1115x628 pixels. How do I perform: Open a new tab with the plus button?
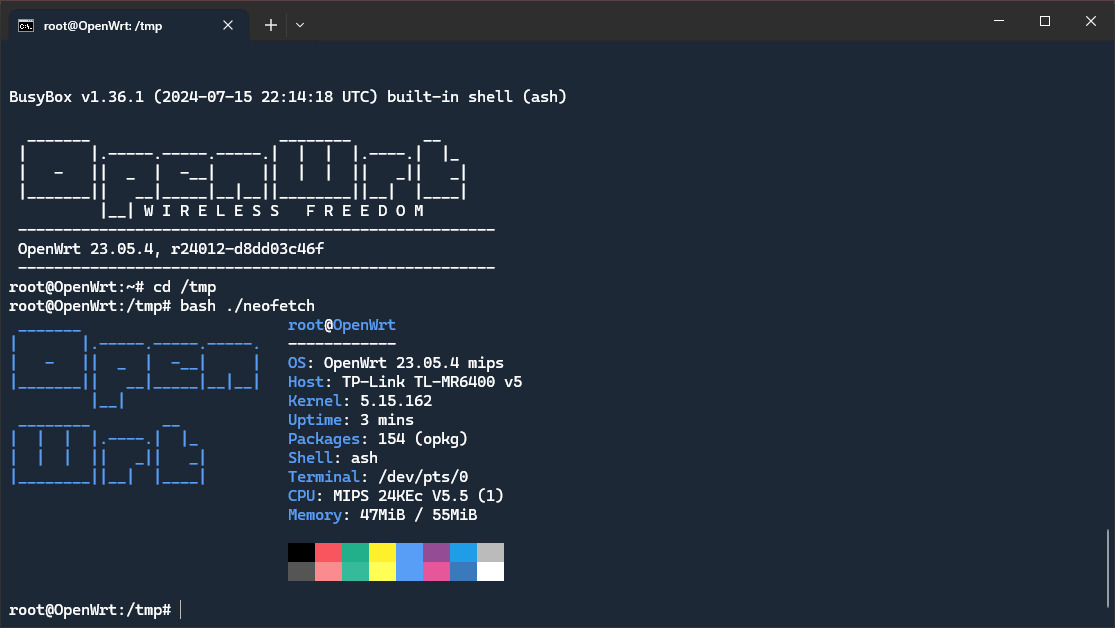click(x=270, y=25)
